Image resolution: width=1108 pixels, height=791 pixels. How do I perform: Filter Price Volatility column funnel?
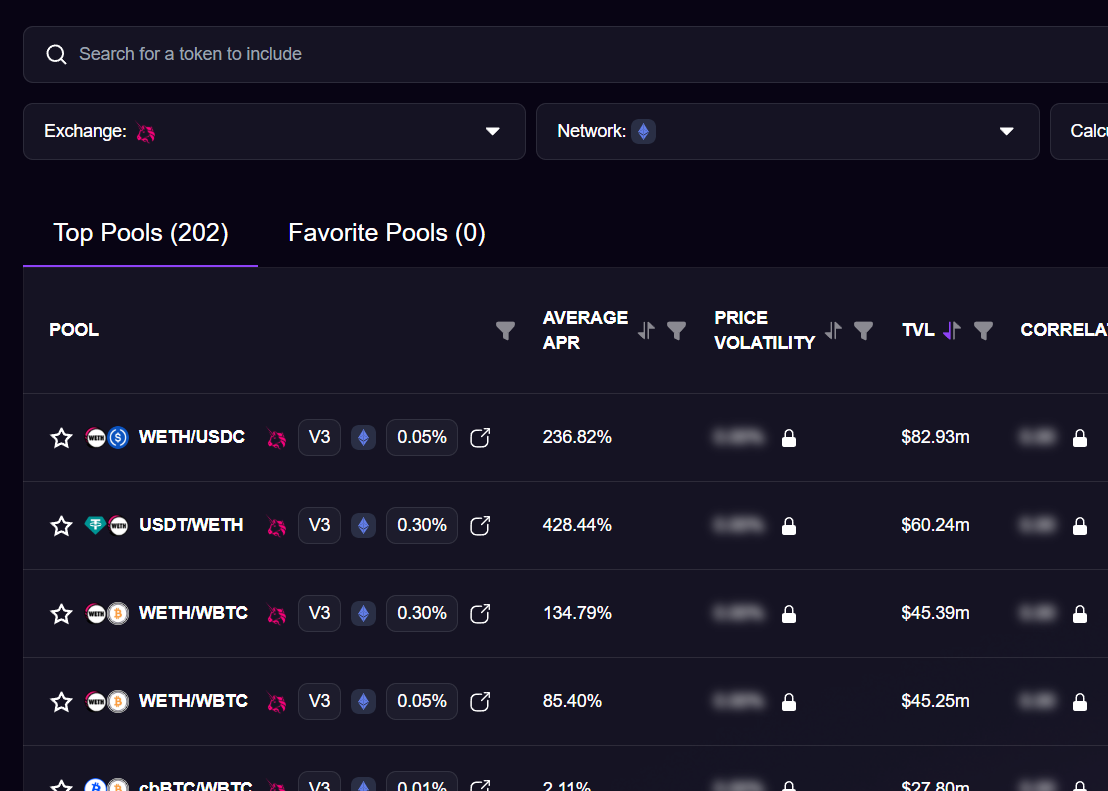864,330
